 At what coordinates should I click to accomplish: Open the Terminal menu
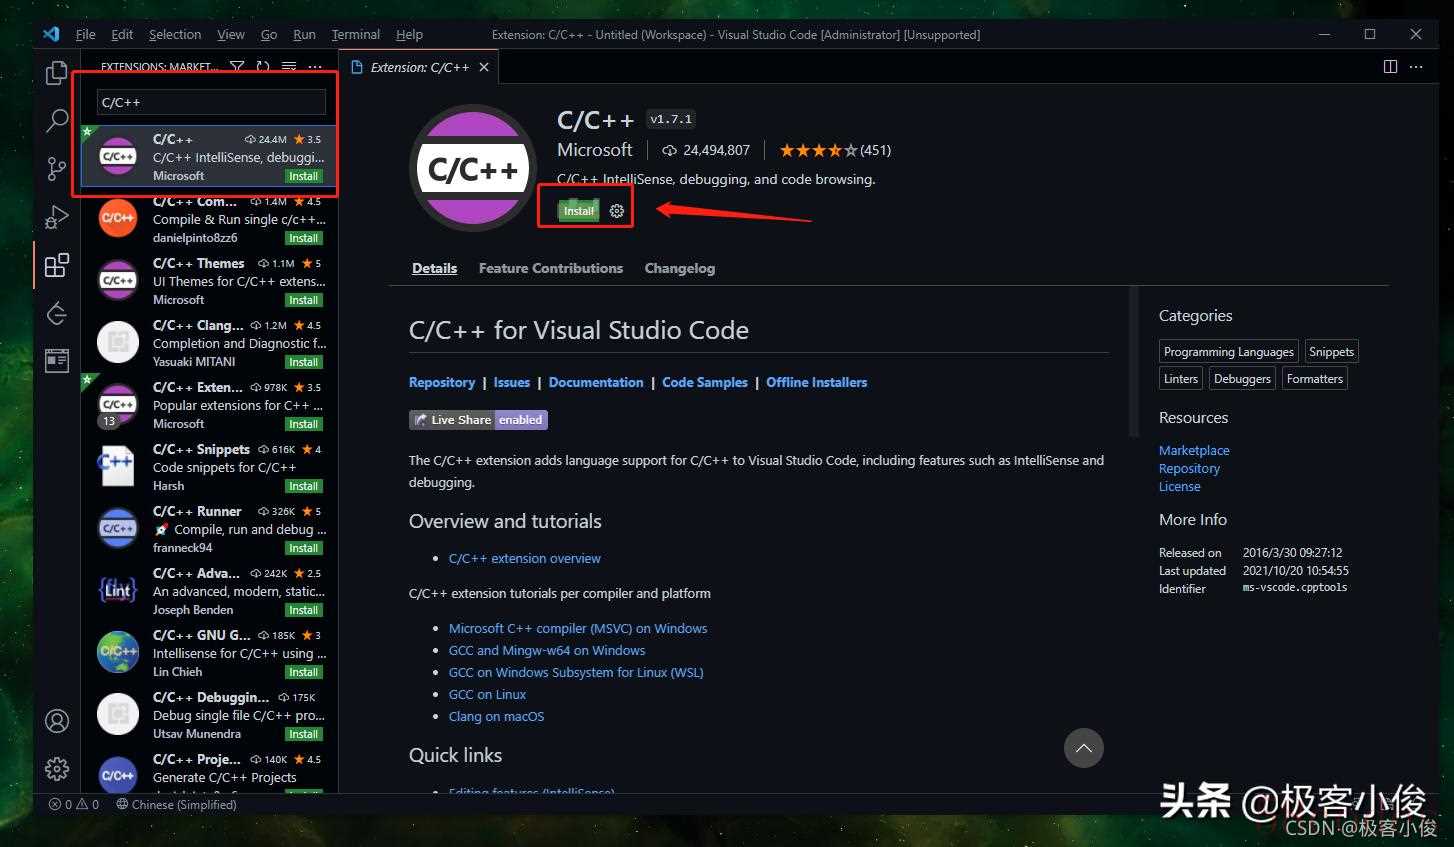coord(356,34)
